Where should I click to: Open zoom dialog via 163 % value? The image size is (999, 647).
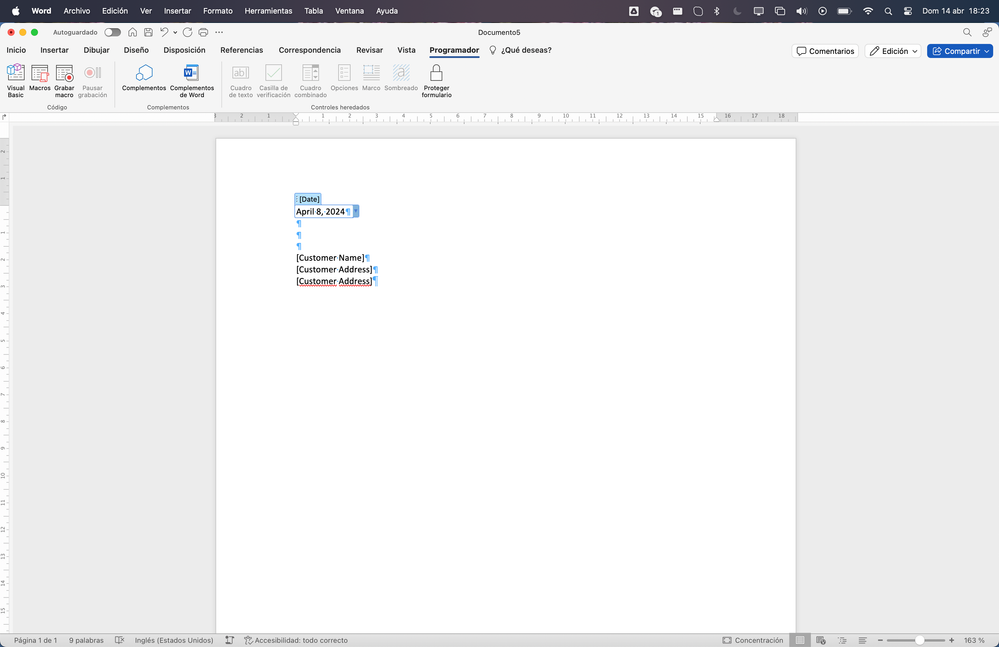(974, 640)
